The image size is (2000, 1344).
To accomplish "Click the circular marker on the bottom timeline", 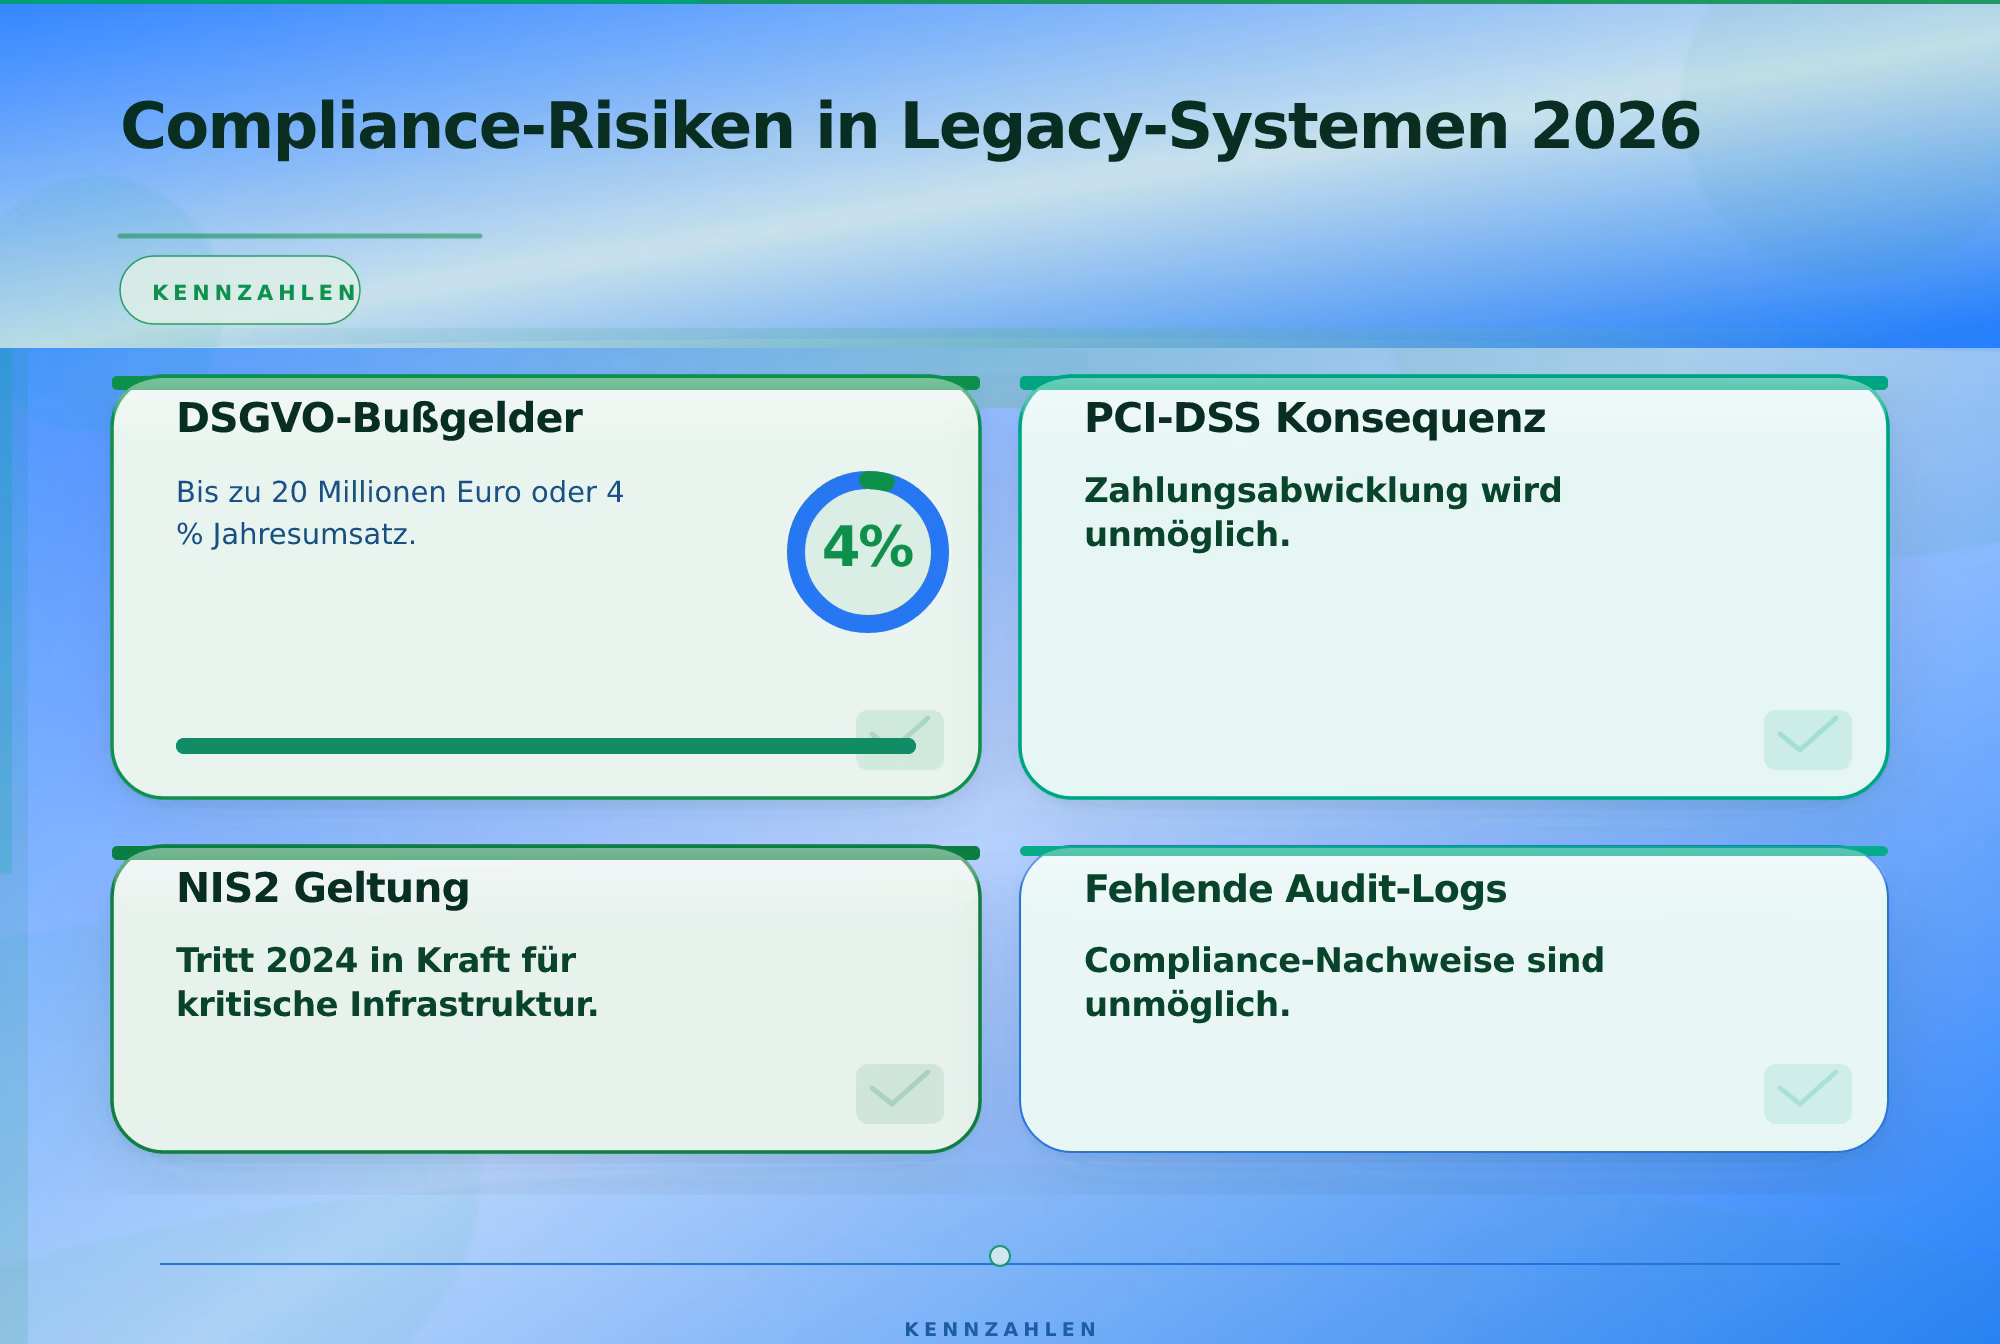I will click(1000, 1256).
